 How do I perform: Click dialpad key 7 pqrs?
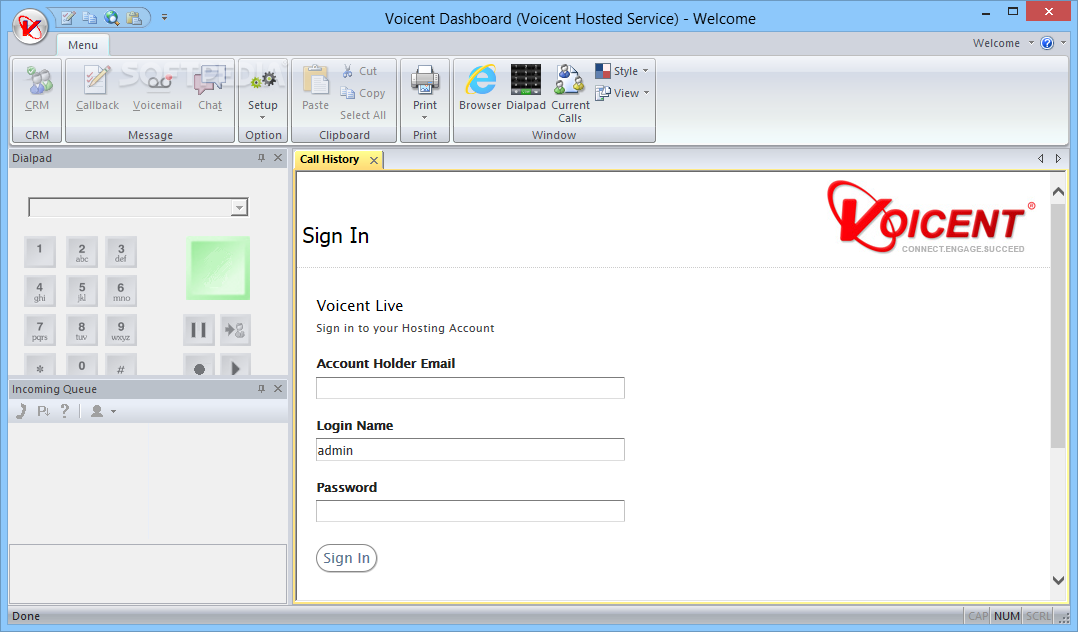click(39, 330)
